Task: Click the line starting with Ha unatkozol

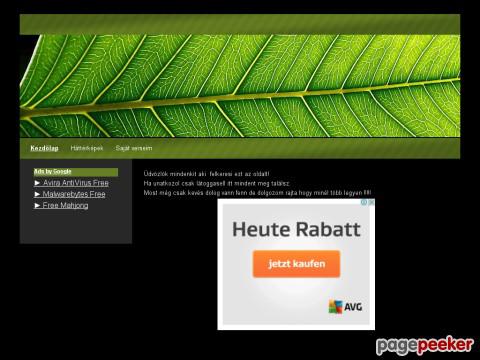Action: (217, 183)
